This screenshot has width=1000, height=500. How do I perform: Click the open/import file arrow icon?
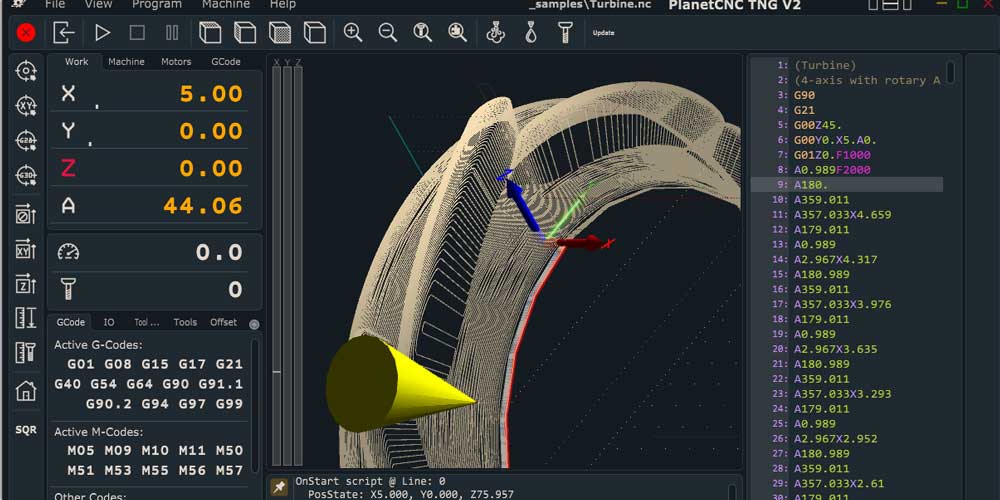tap(64, 33)
